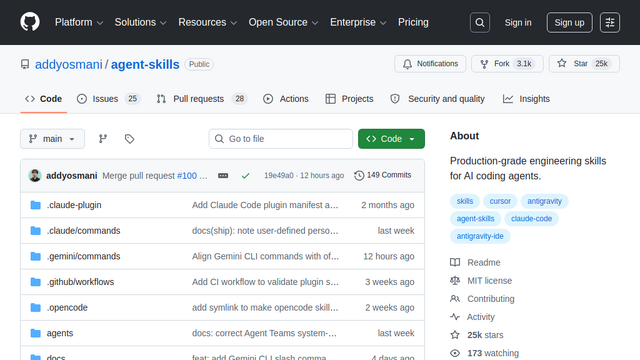Expand the Platform menu

pos(79,22)
